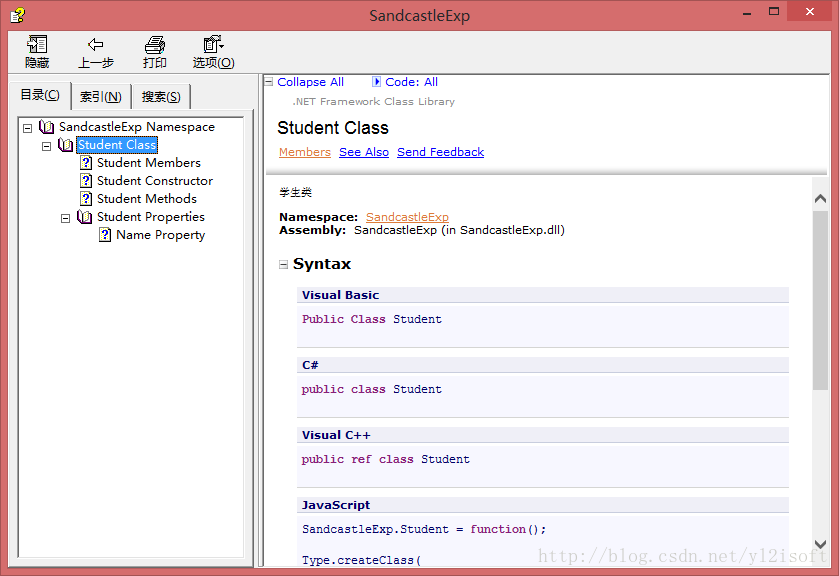Open the Members link

305,152
